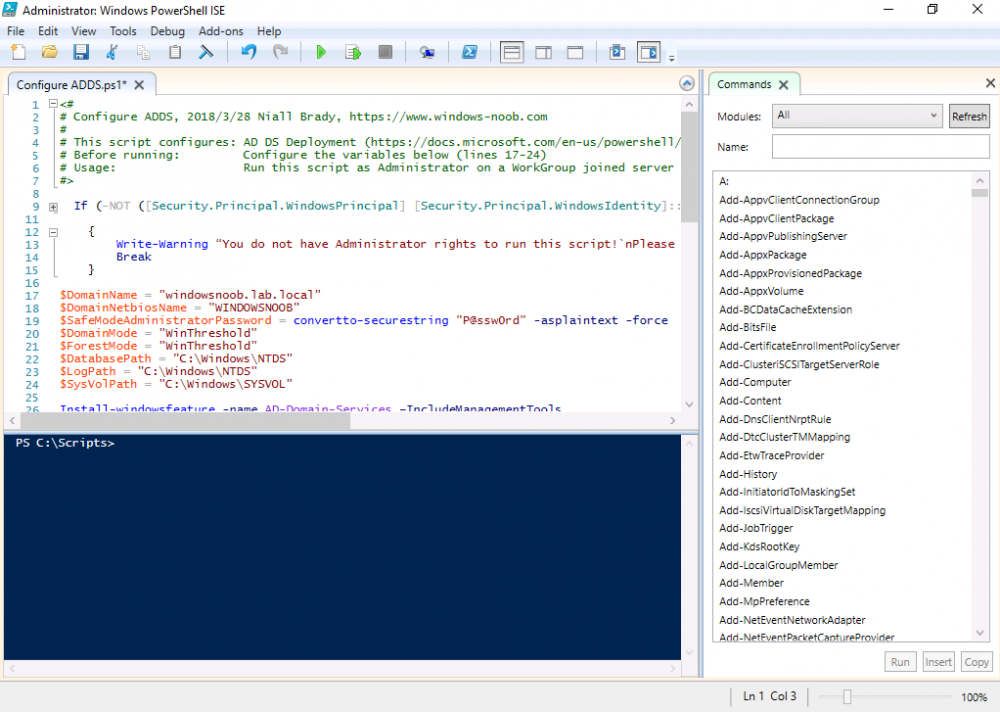The image size is (1000, 712).
Task: Open a script with the folder icon
Action: tap(50, 52)
